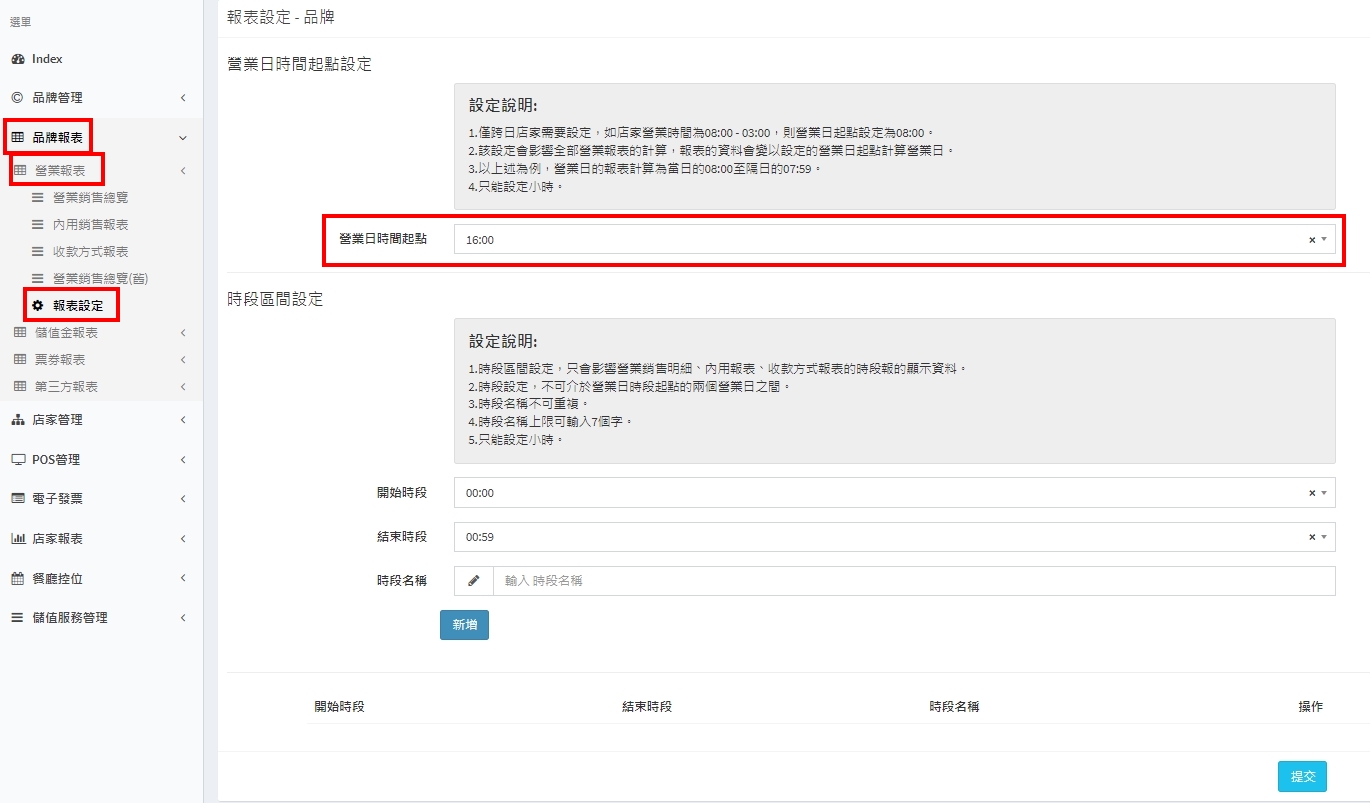Click the 餐廳控位 calendar icon

[x=17, y=578]
